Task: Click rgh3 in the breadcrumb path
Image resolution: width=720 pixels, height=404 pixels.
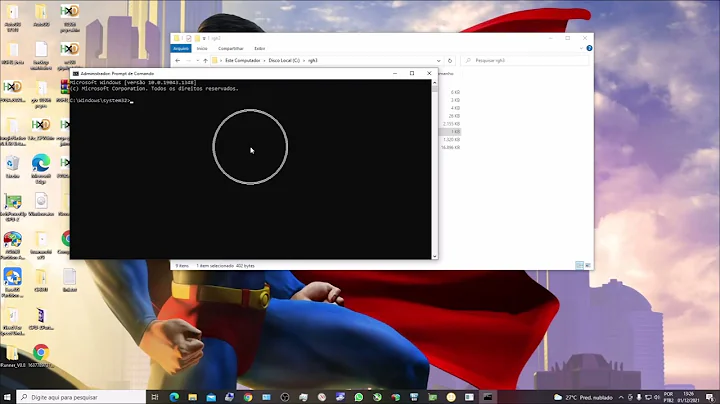Action: click(x=313, y=61)
